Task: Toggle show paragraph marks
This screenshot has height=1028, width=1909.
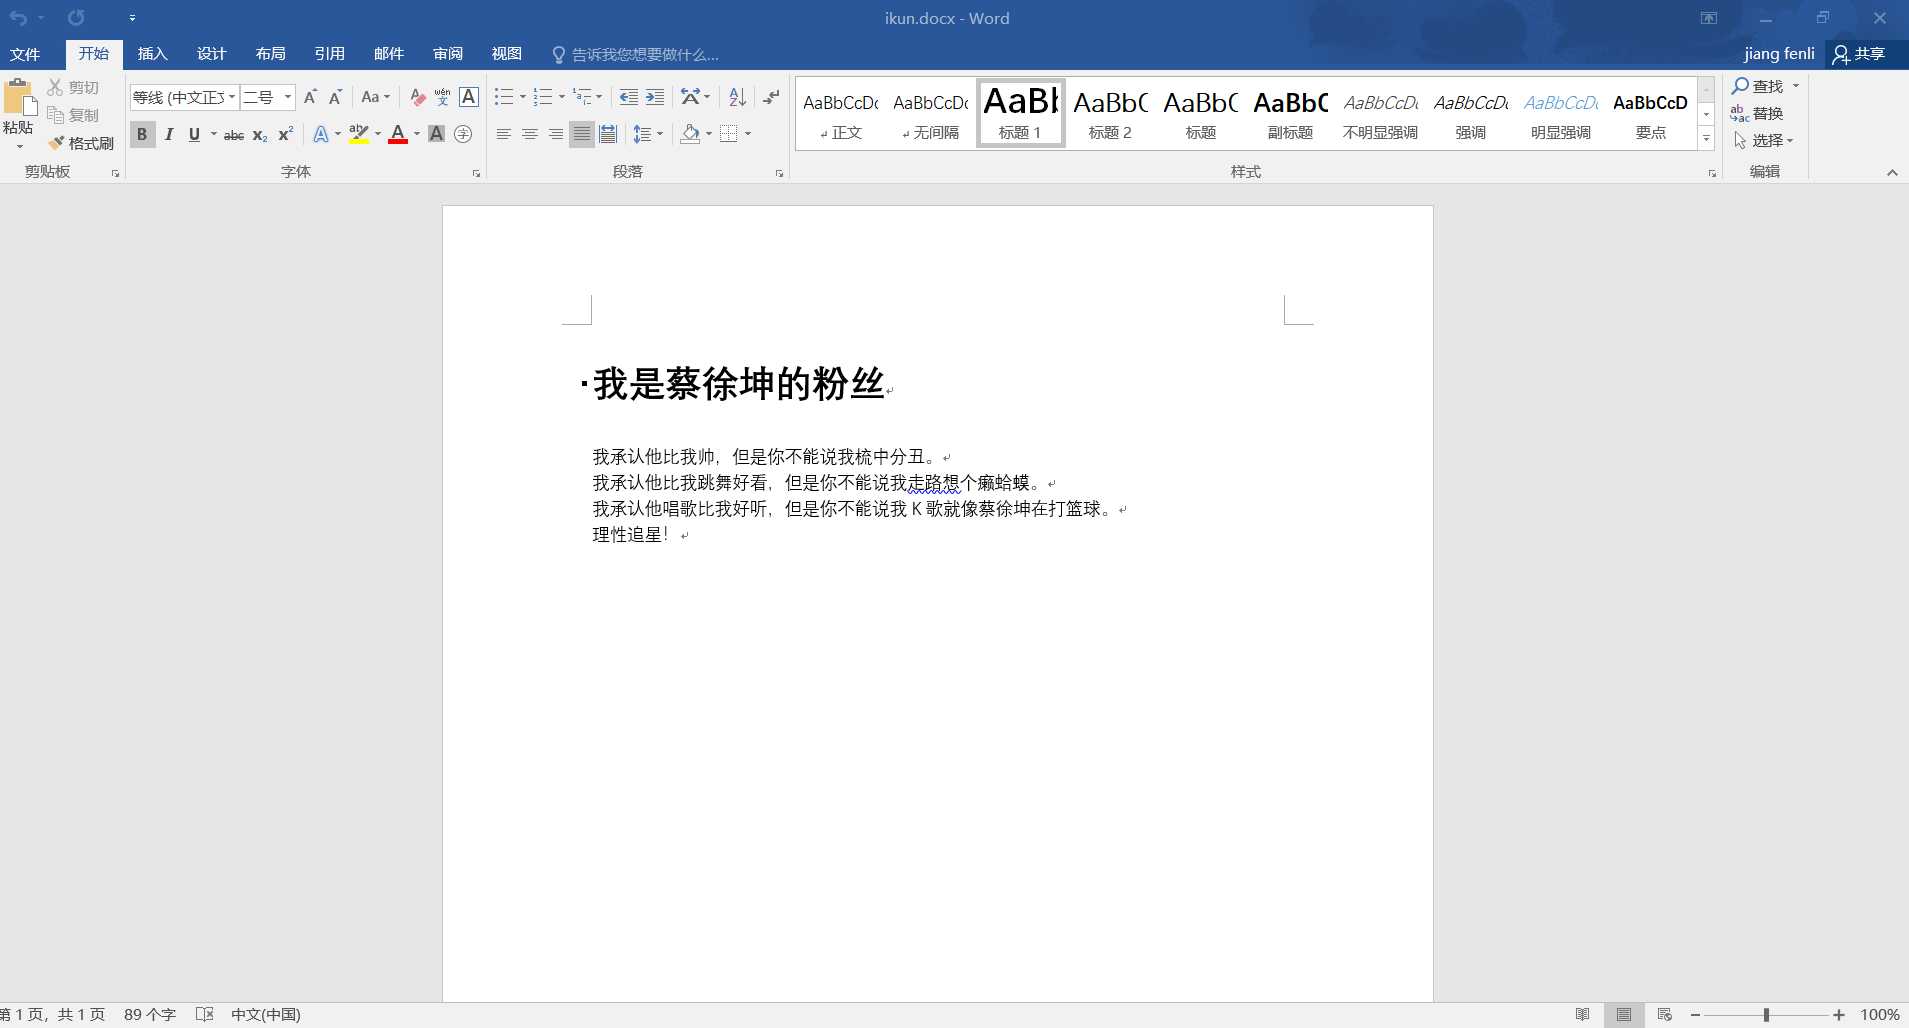Action: point(771,97)
